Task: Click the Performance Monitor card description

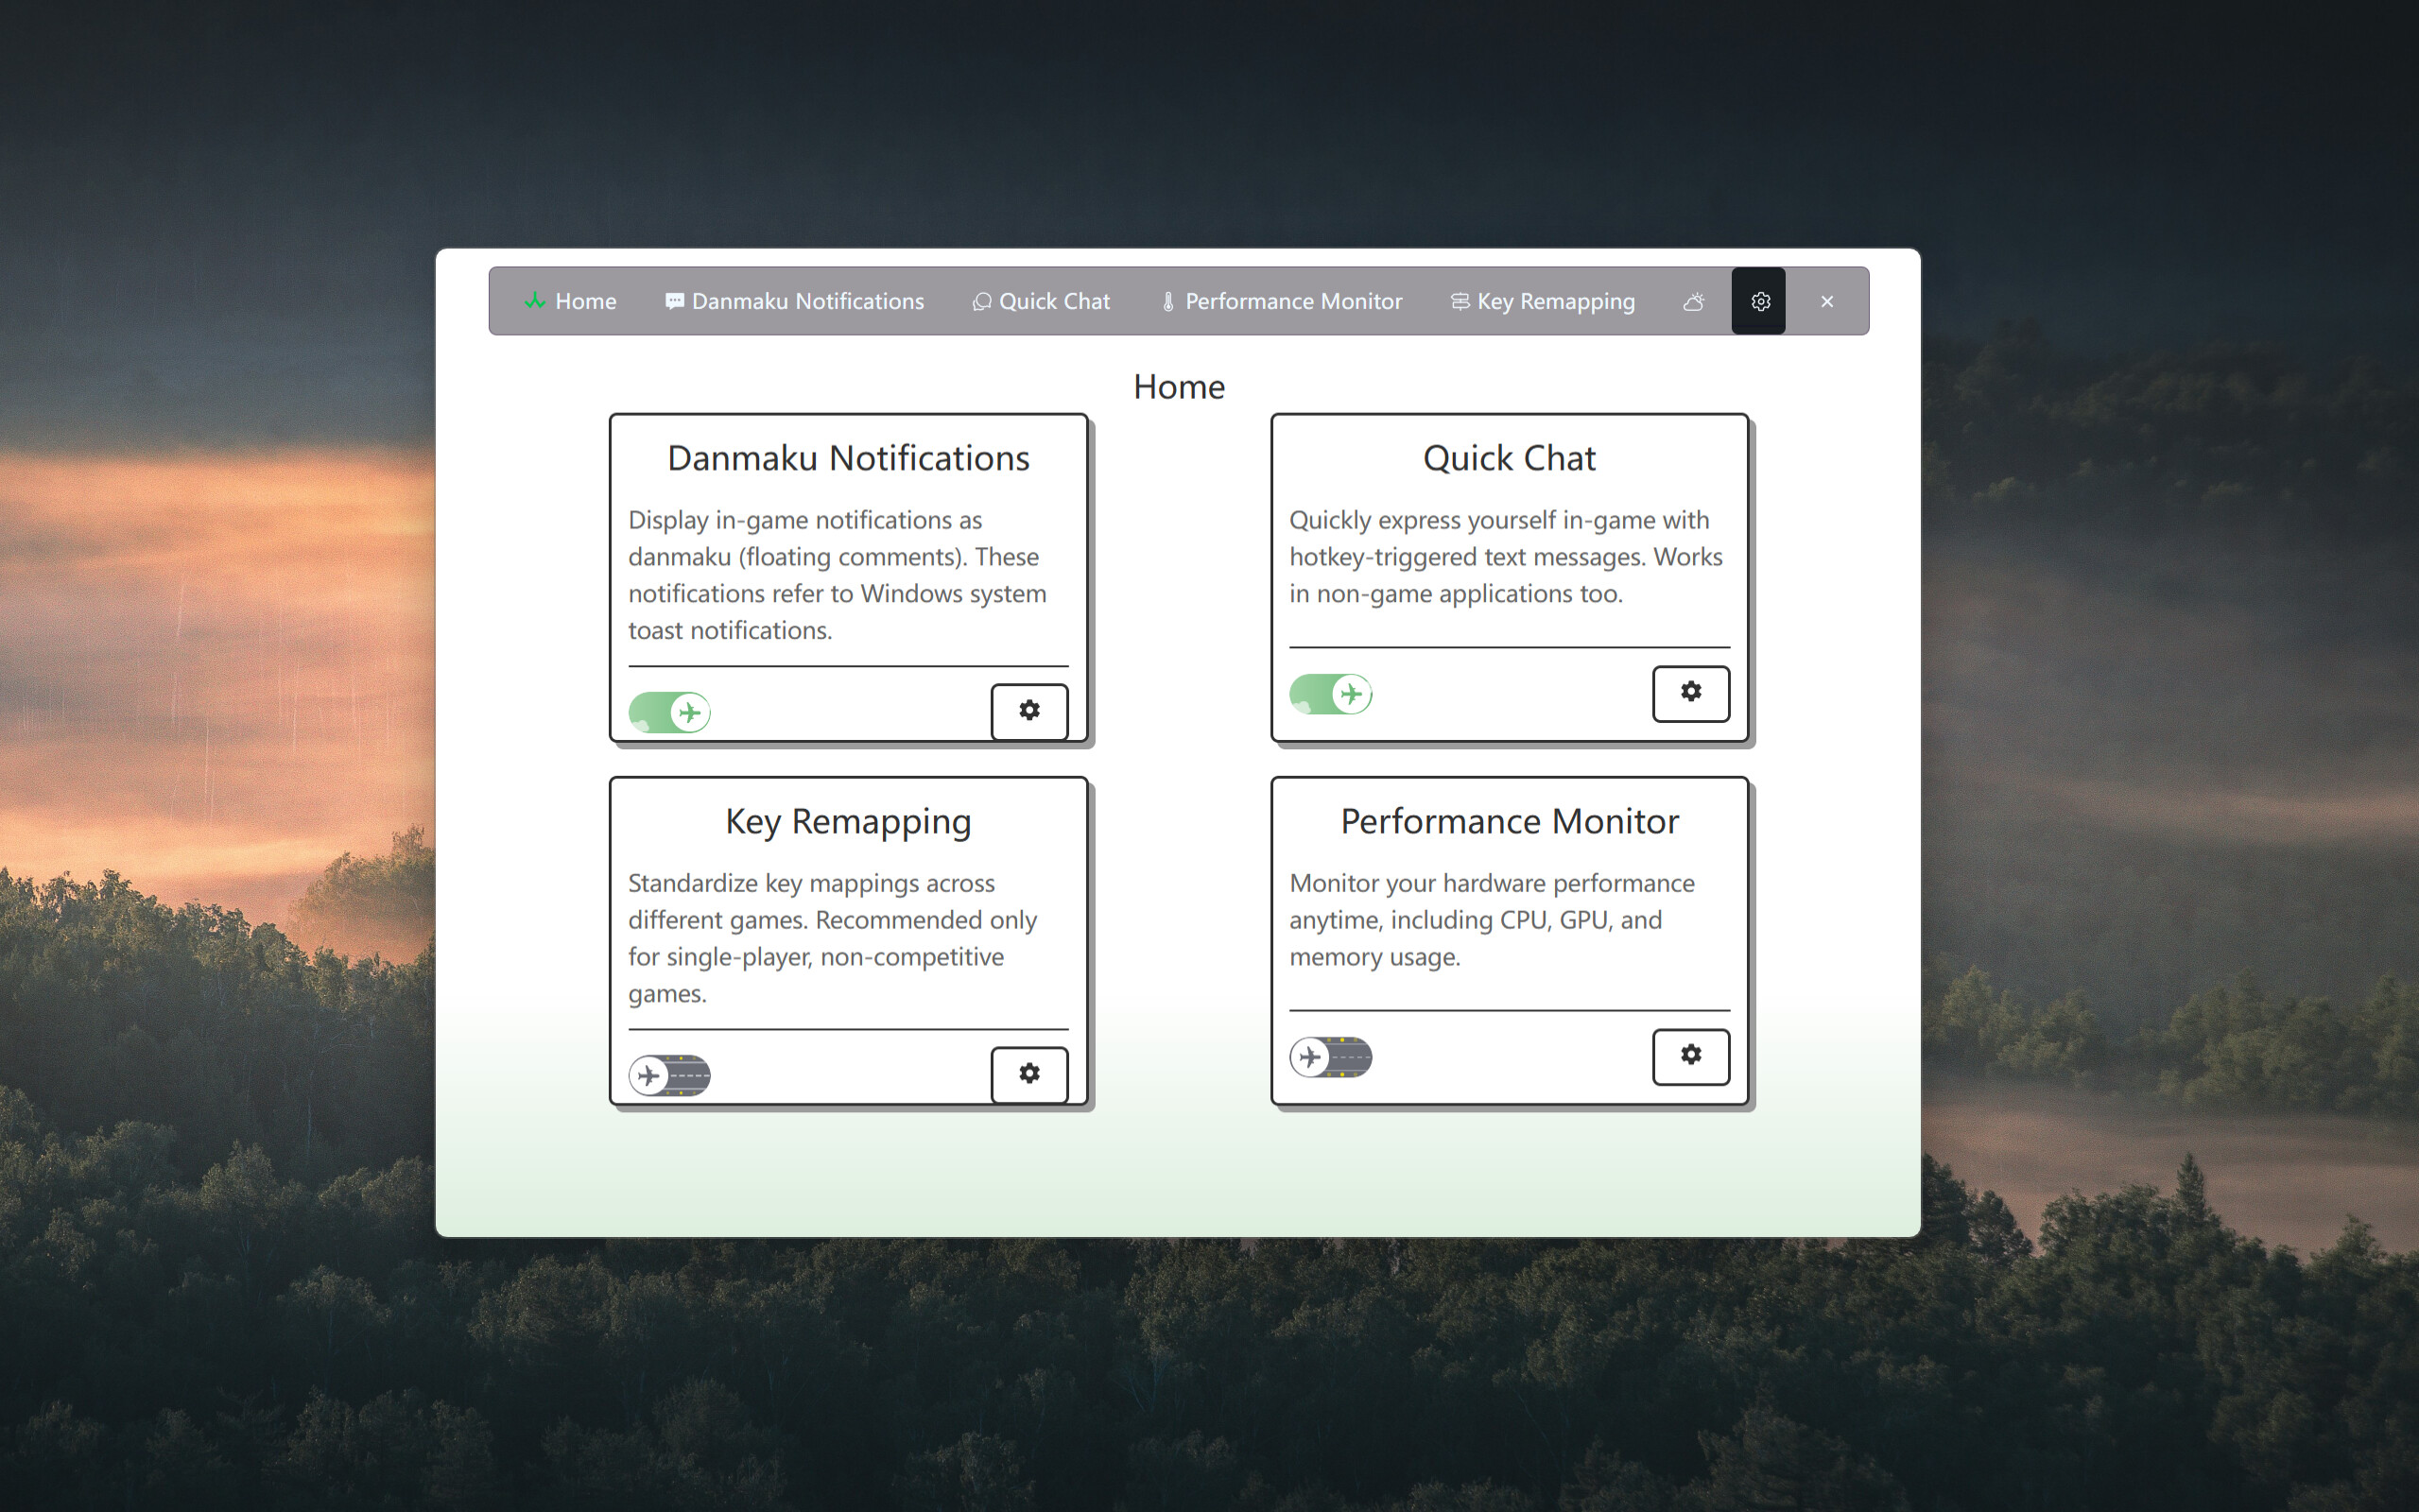Action: point(1492,920)
